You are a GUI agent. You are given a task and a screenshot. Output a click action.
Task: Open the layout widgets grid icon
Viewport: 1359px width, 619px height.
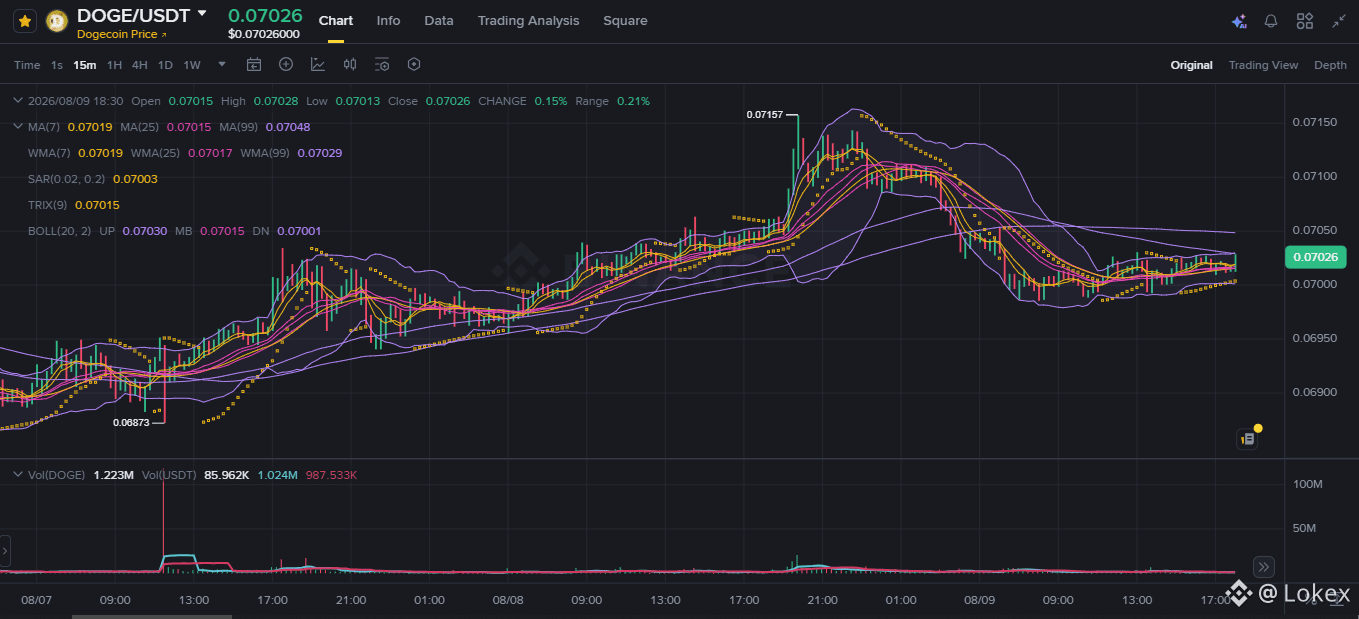1305,21
